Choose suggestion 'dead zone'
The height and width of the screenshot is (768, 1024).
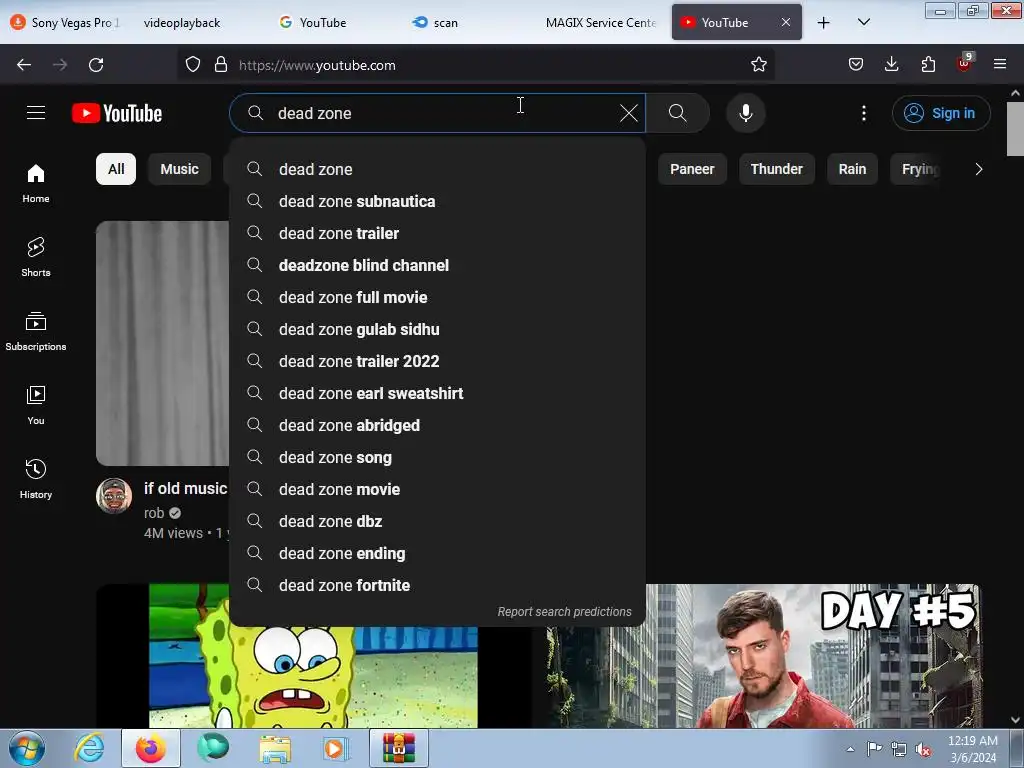[438, 169]
